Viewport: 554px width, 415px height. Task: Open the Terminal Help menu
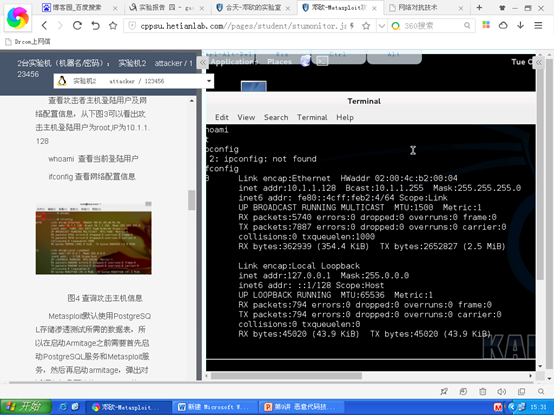pos(345,117)
